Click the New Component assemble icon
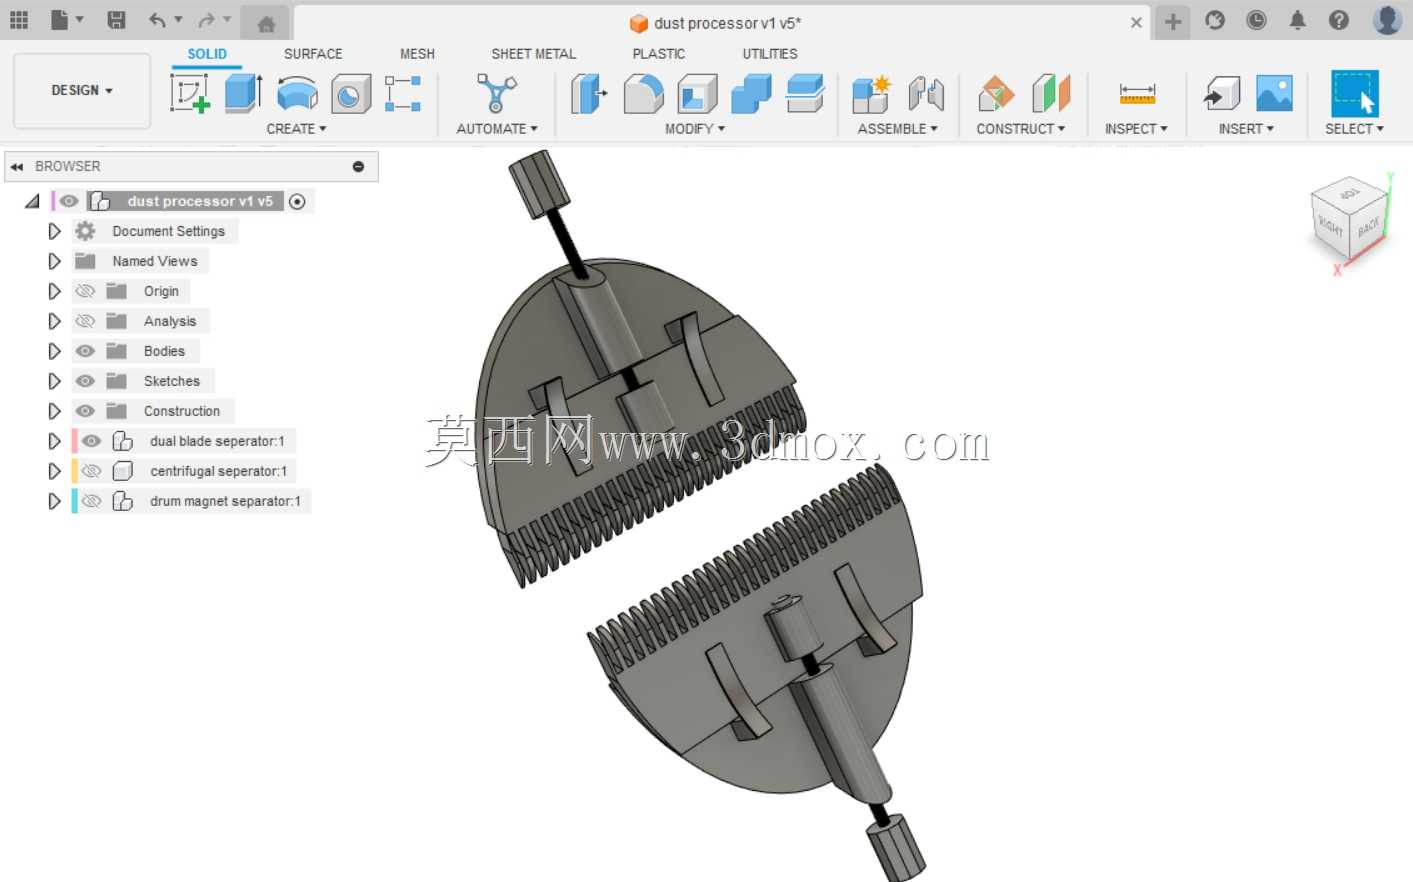 coord(871,94)
